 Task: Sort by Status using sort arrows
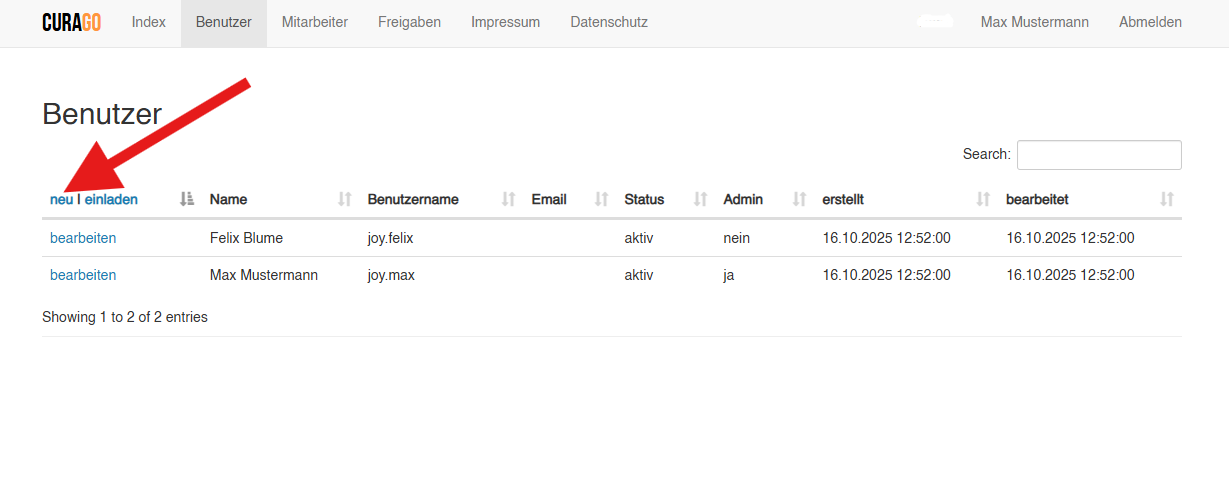pyautogui.click(x=701, y=199)
